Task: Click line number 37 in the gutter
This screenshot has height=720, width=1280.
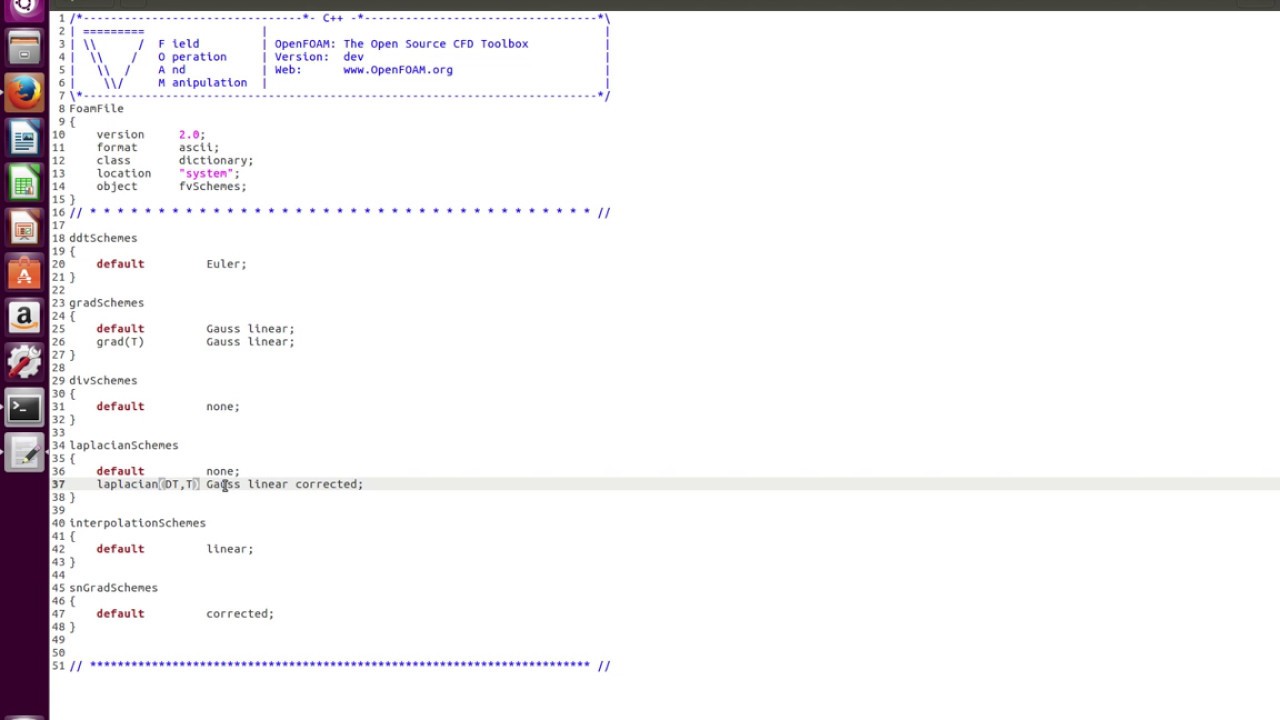Action: click(58, 484)
